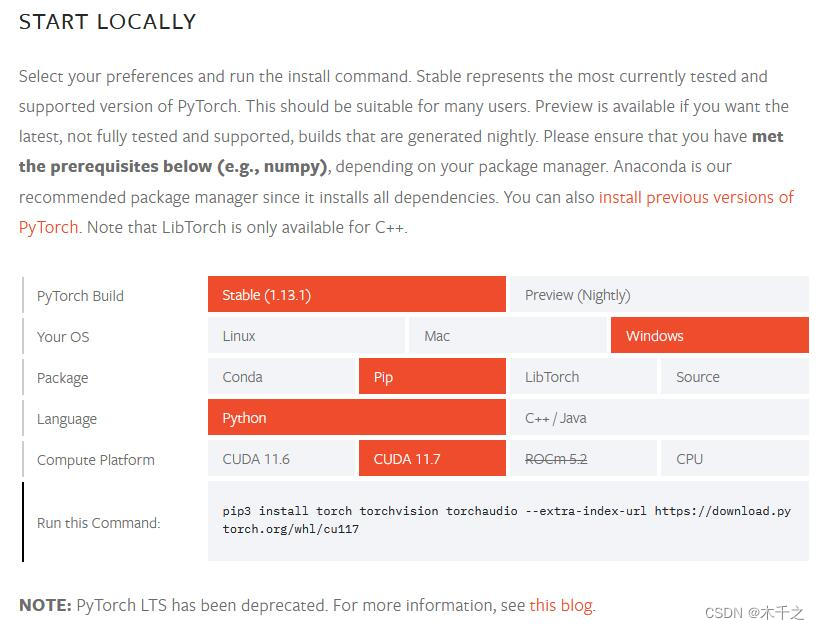Screen dimensions: 820x629
Task: Choose CPU as compute platform
Action: [735, 459]
